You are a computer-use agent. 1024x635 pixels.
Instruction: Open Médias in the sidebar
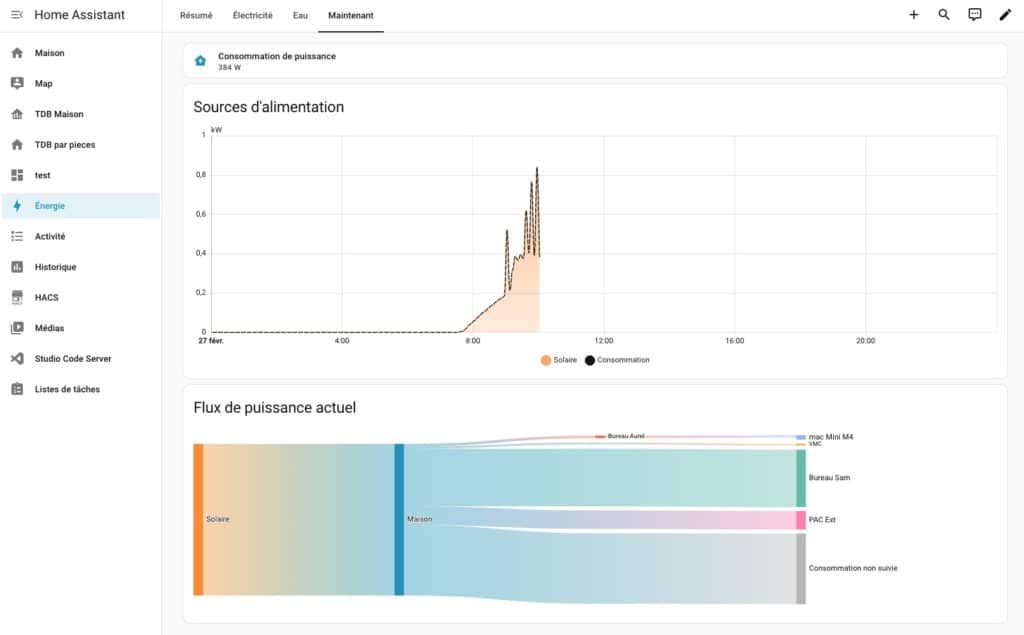pyautogui.click(x=49, y=328)
